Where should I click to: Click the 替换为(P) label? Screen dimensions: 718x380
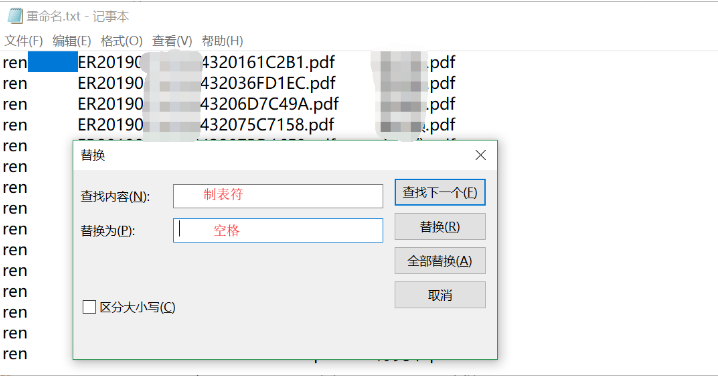pyautogui.click(x=108, y=230)
